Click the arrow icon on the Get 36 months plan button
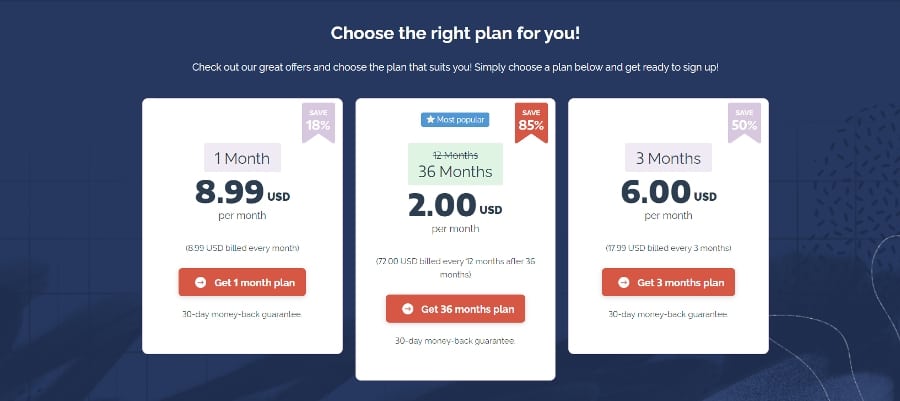Image resolution: width=900 pixels, height=401 pixels. click(x=407, y=309)
